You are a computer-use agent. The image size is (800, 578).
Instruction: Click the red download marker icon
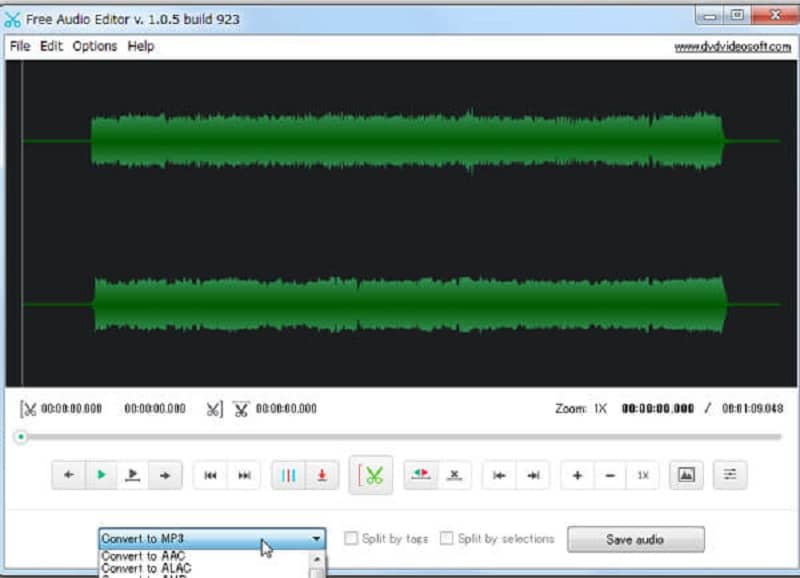point(320,475)
